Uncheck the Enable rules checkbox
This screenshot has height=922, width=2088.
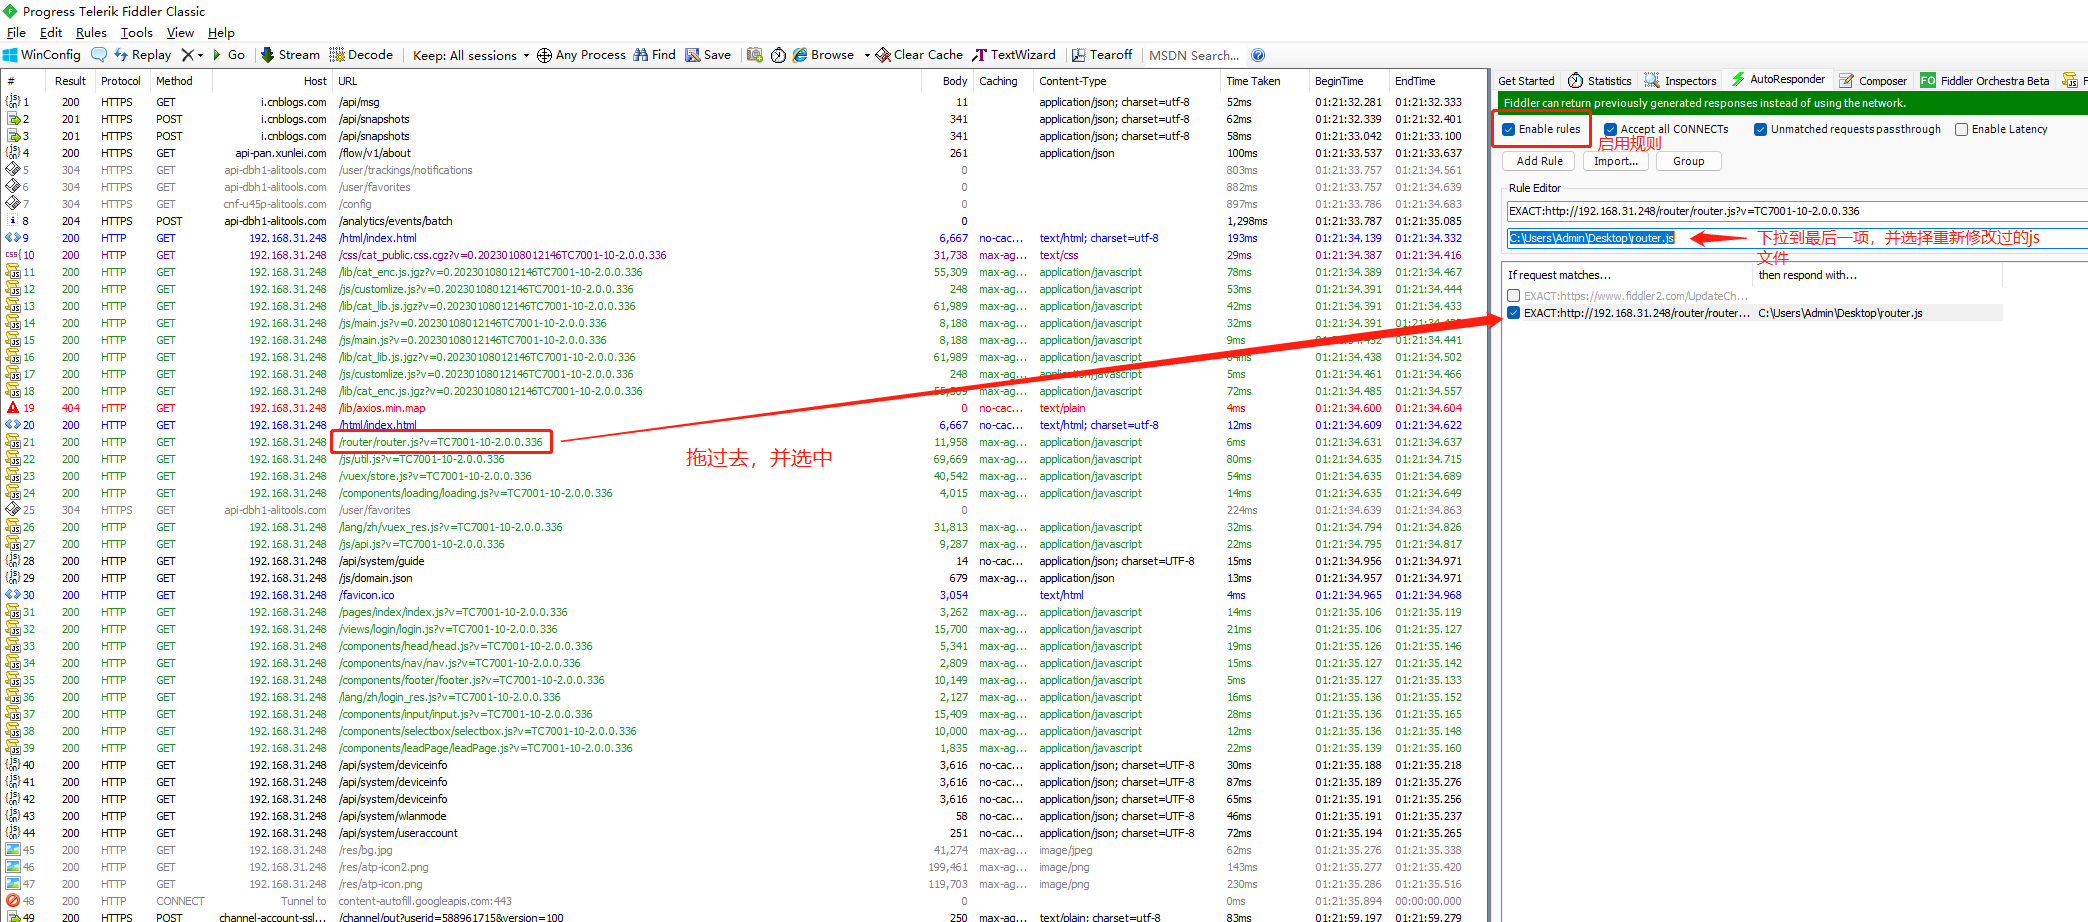(1508, 129)
